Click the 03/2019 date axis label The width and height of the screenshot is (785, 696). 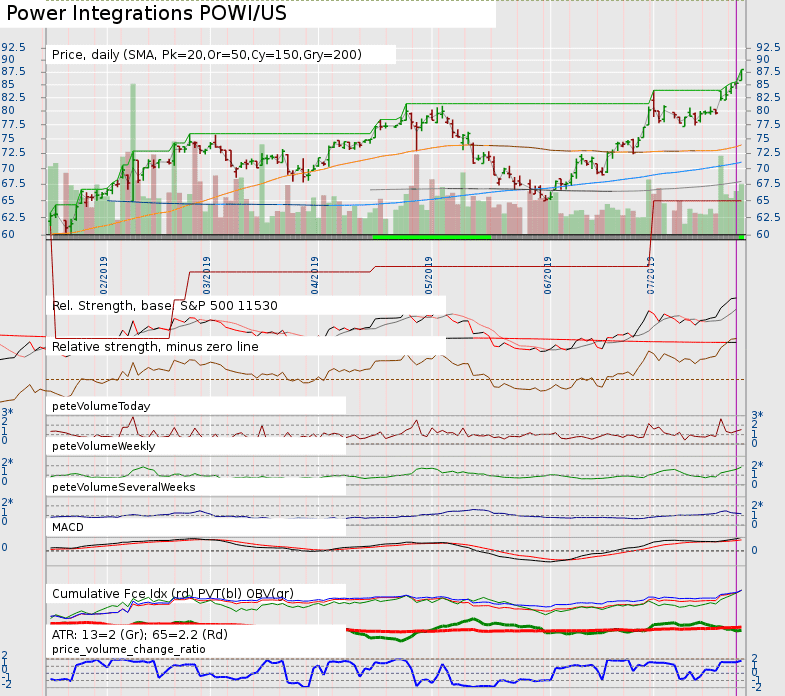[206, 275]
